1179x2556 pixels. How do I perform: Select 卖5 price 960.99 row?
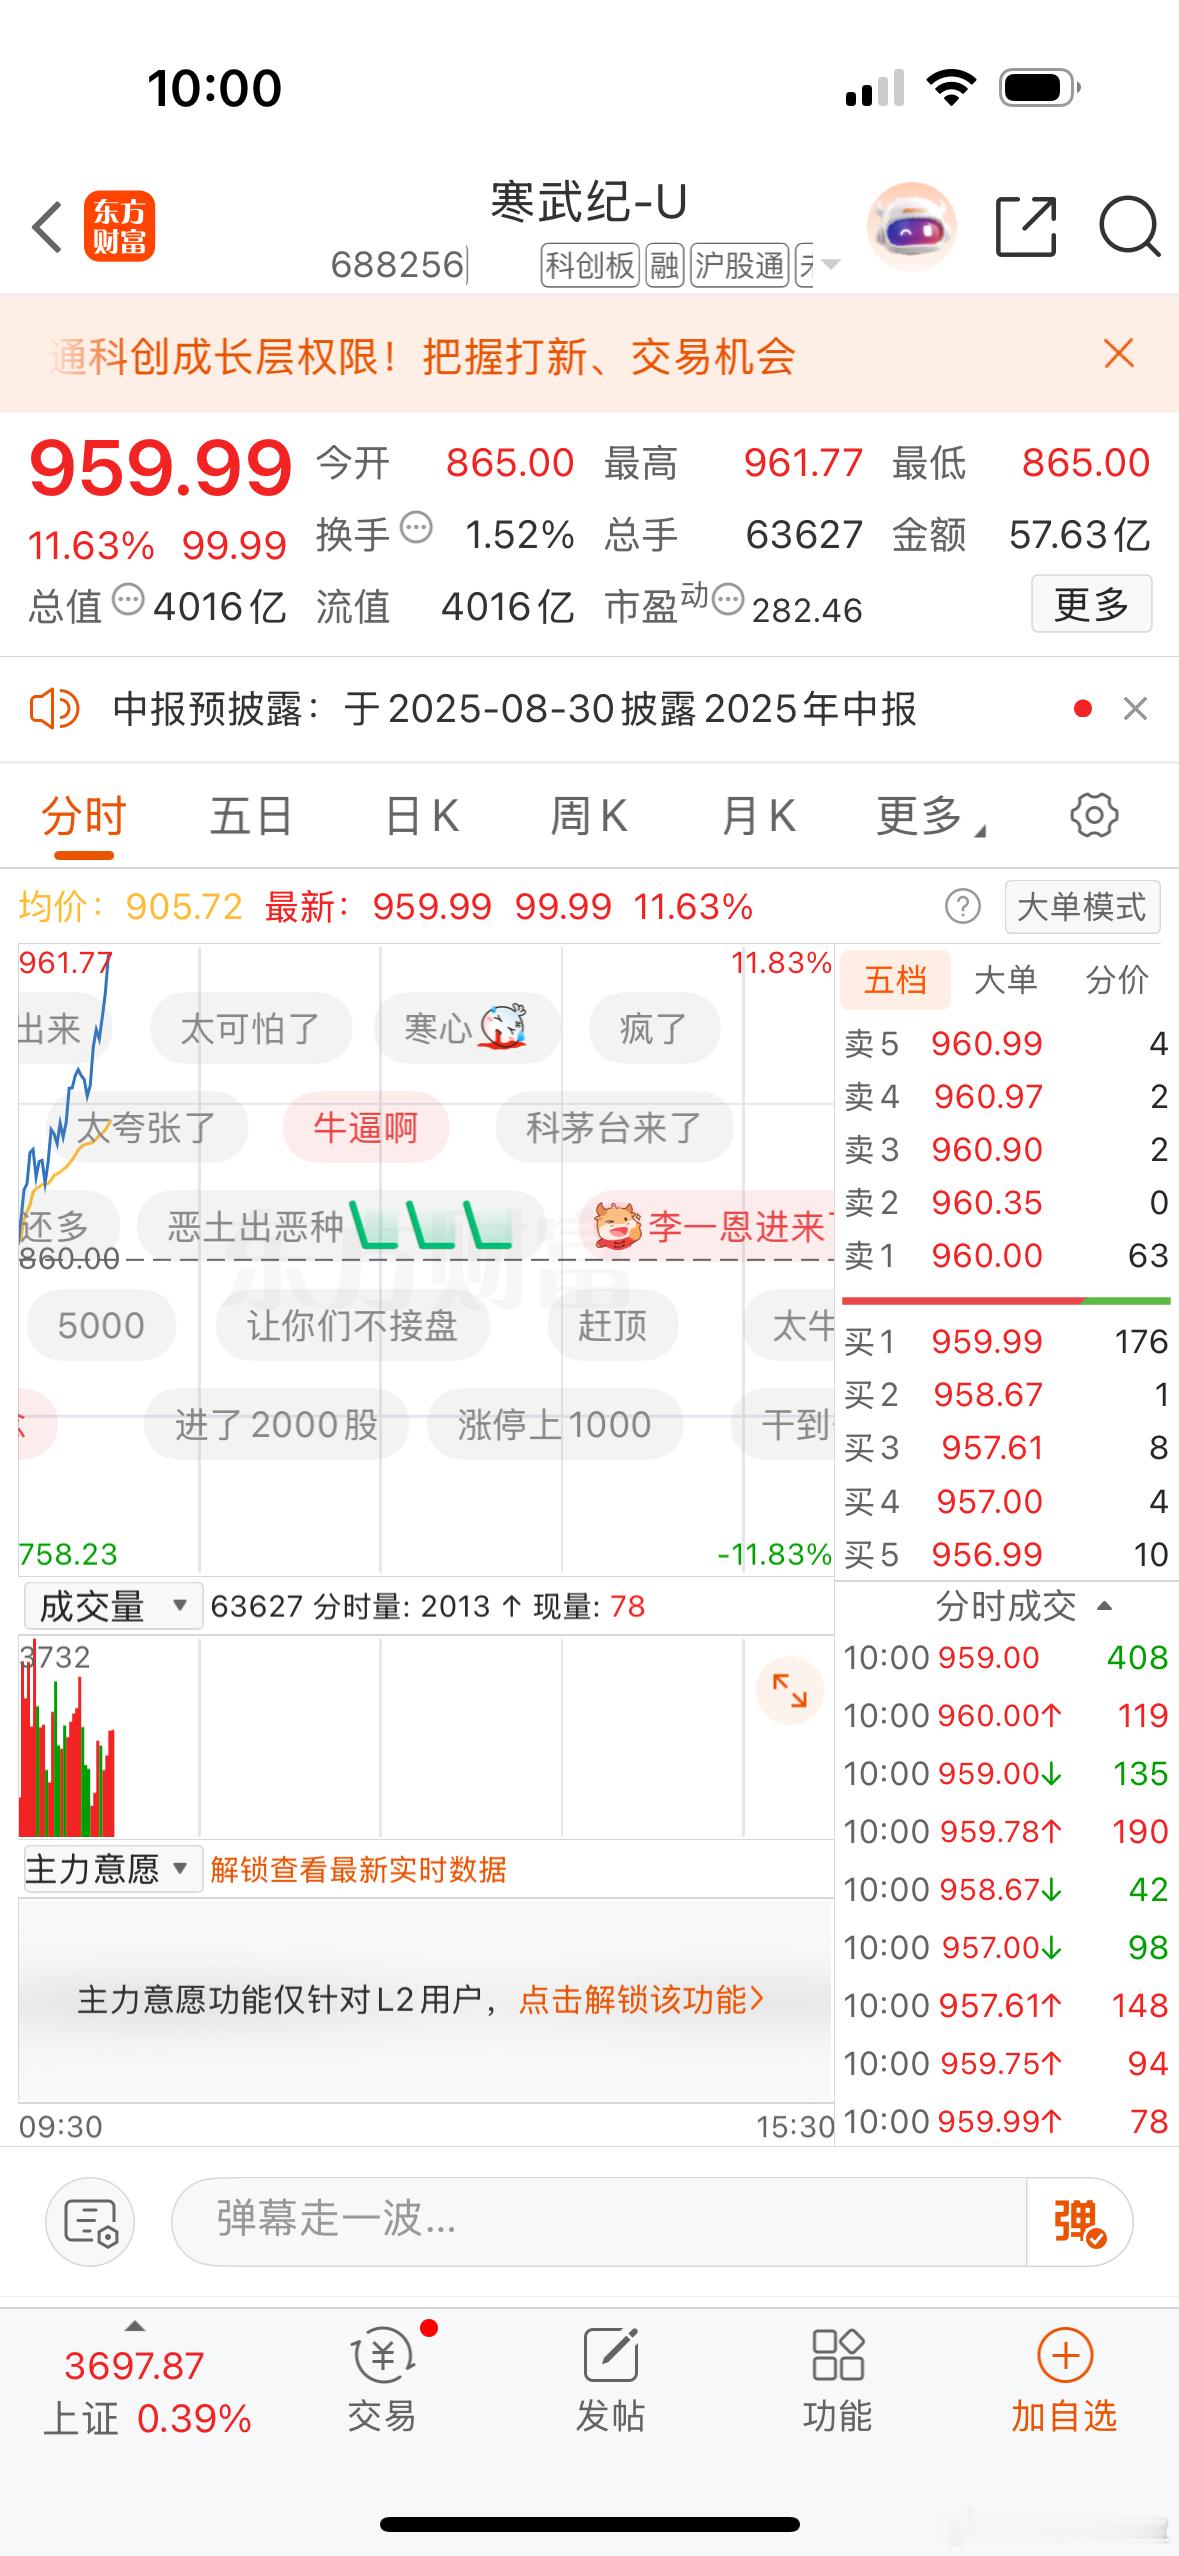[x=1006, y=1044]
